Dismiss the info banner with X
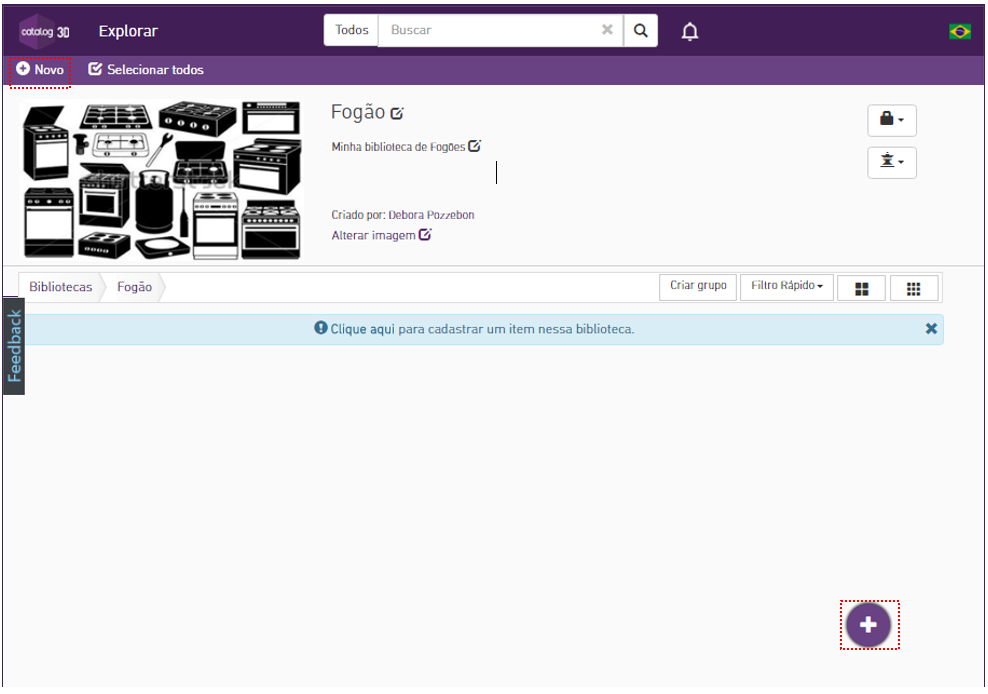This screenshot has height=694, width=988. tap(931, 328)
